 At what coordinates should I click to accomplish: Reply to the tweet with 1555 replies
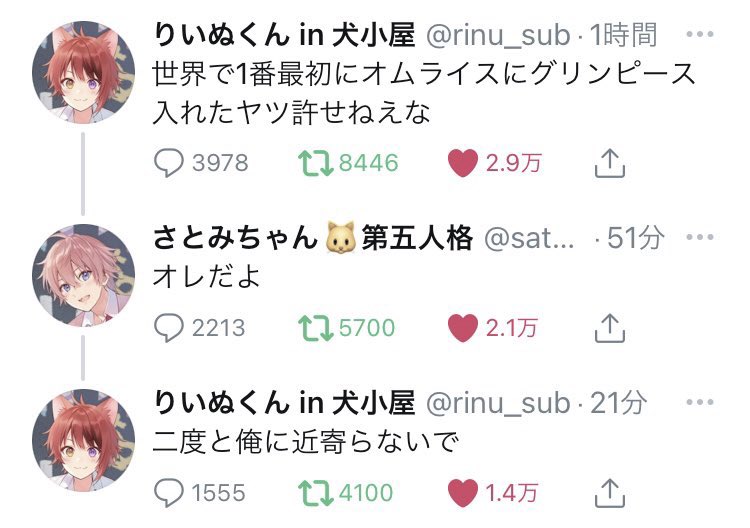point(174,491)
